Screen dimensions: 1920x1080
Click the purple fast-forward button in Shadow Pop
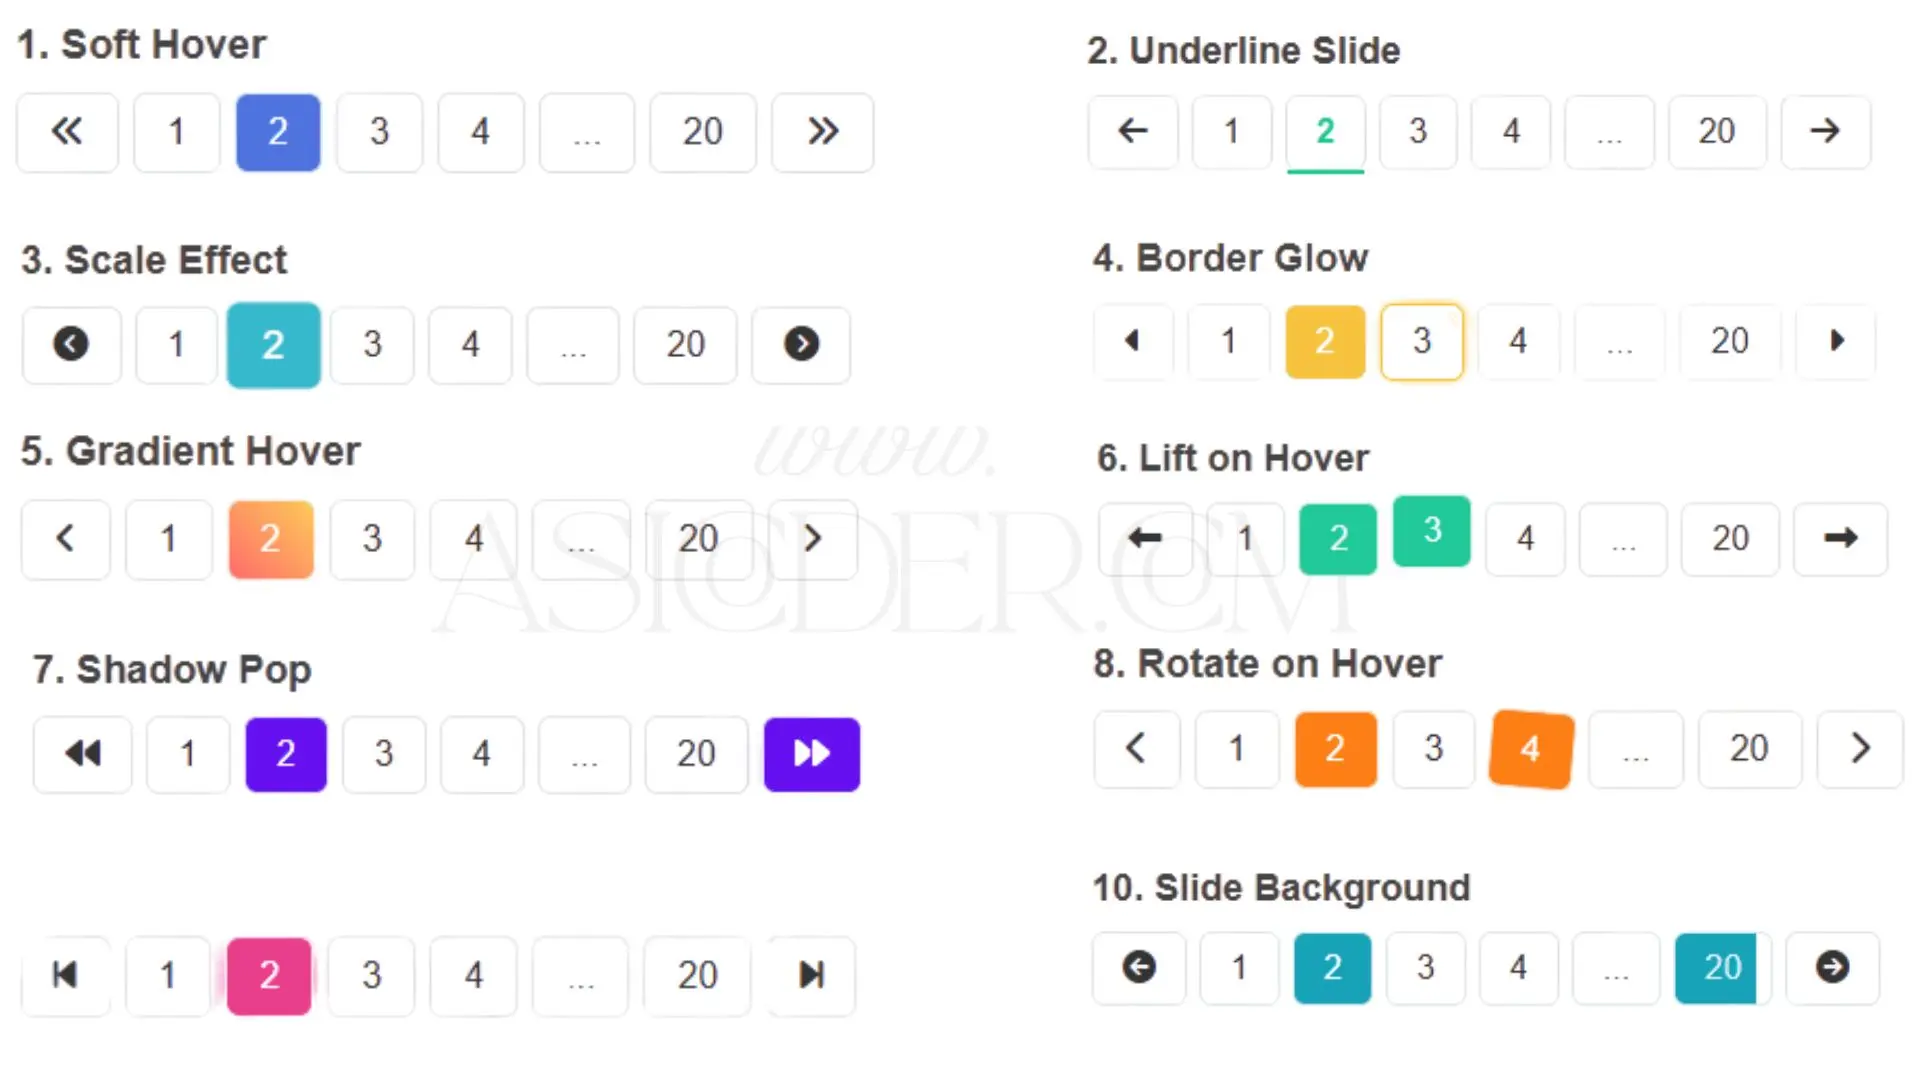pyautogui.click(x=812, y=754)
